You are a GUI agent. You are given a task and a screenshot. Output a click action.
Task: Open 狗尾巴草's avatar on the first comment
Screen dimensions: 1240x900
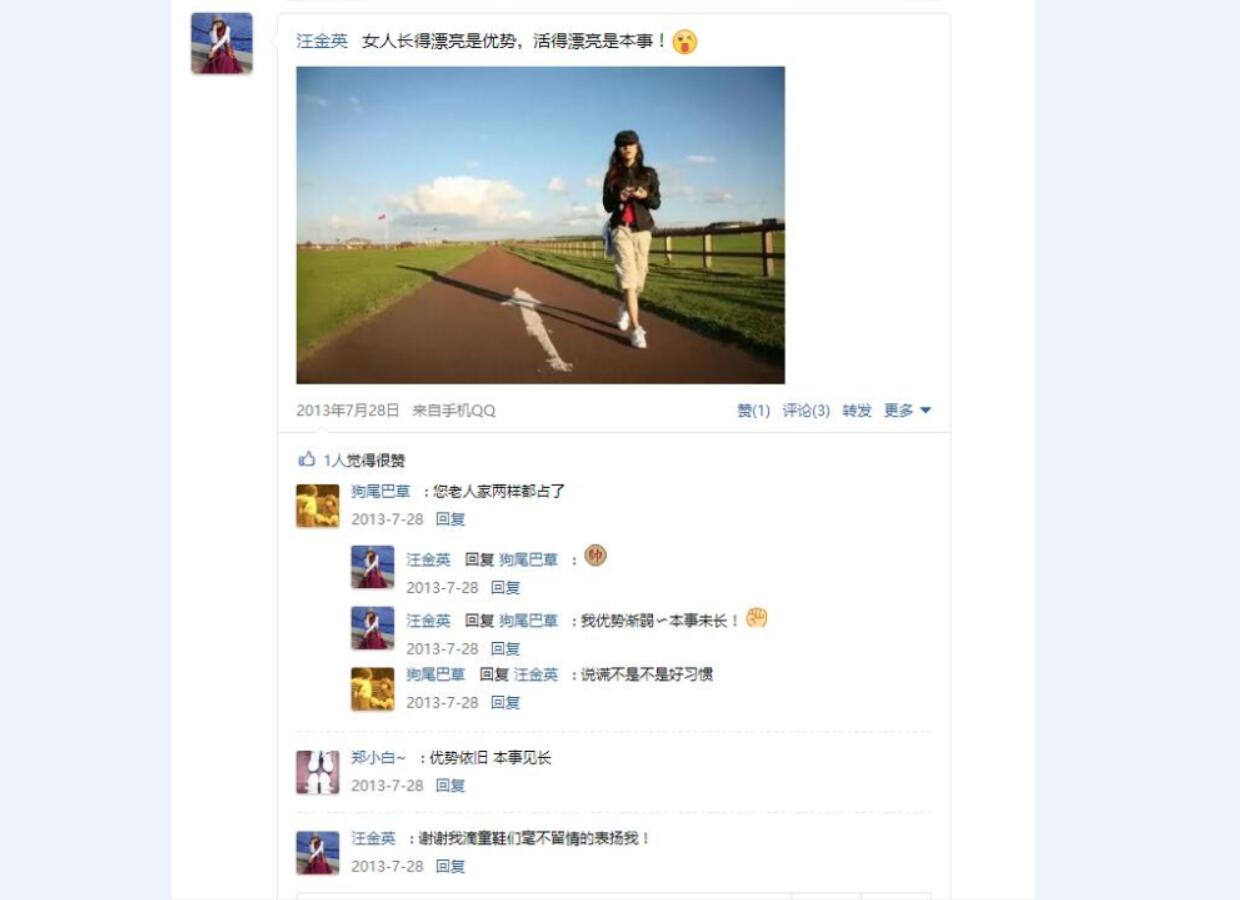pos(317,506)
